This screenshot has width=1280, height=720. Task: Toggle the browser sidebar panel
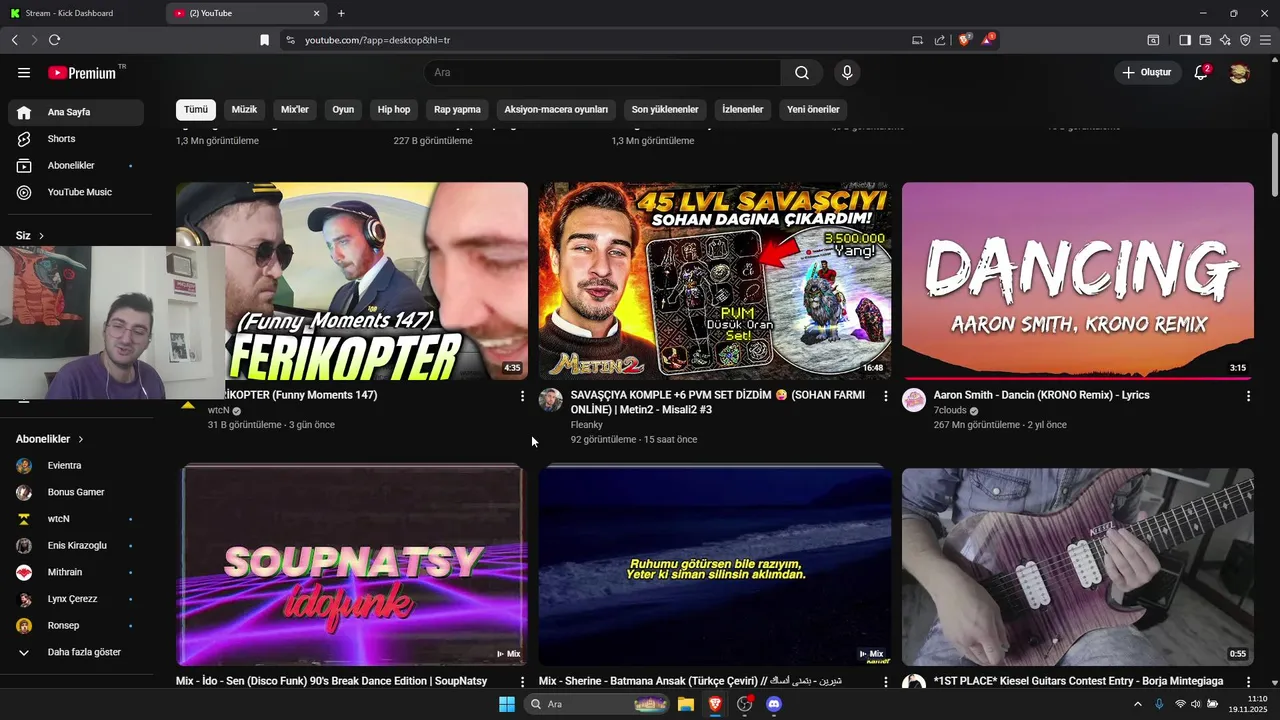tap(1185, 40)
